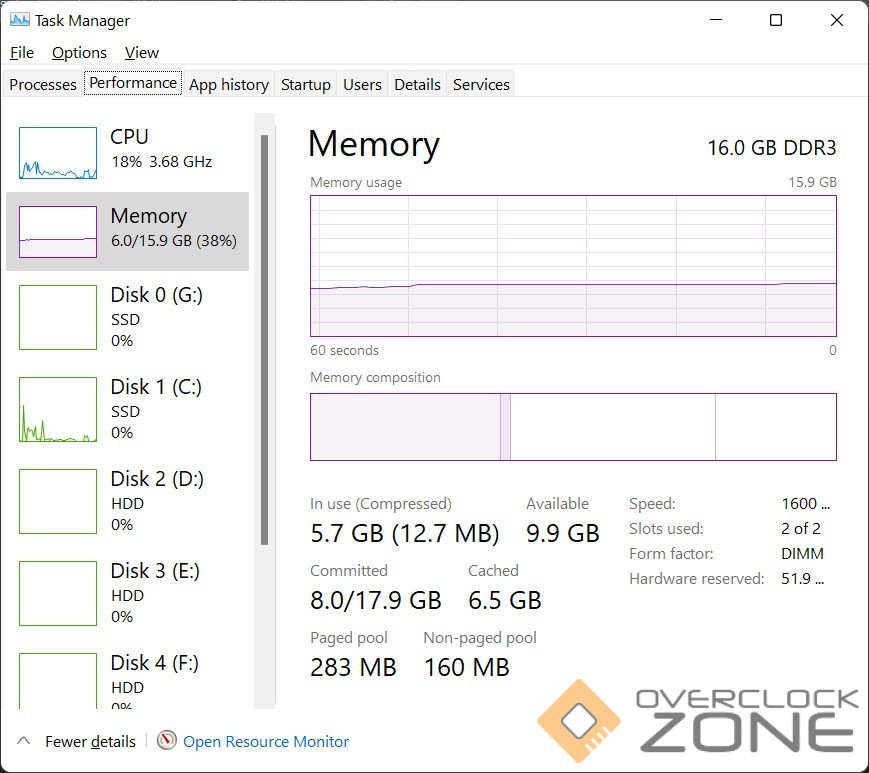The width and height of the screenshot is (869, 773).
Task: Open the Details tab
Action: [x=417, y=85]
